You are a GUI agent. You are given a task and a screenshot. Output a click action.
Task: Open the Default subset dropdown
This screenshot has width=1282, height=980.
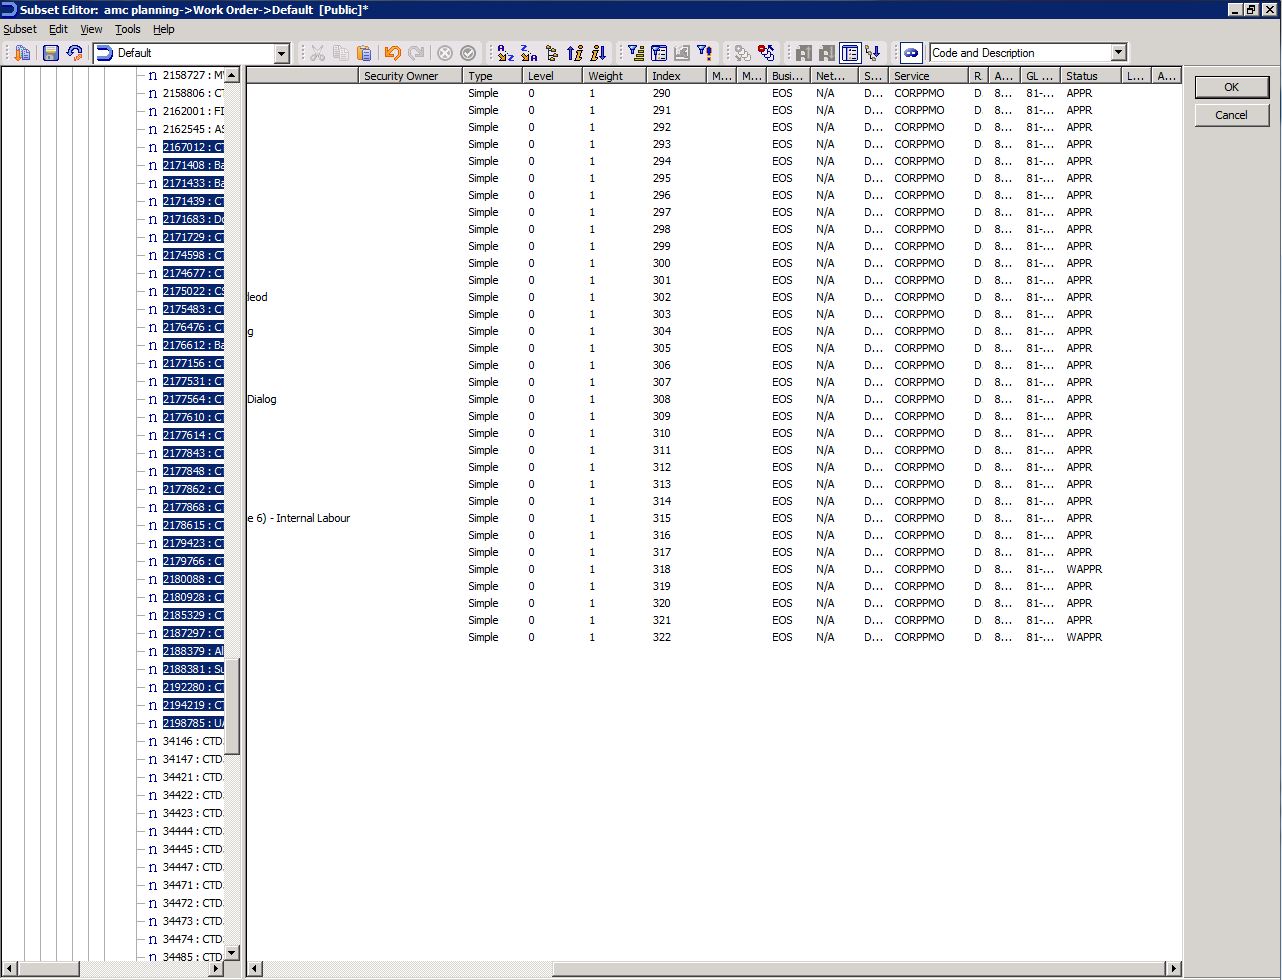281,54
